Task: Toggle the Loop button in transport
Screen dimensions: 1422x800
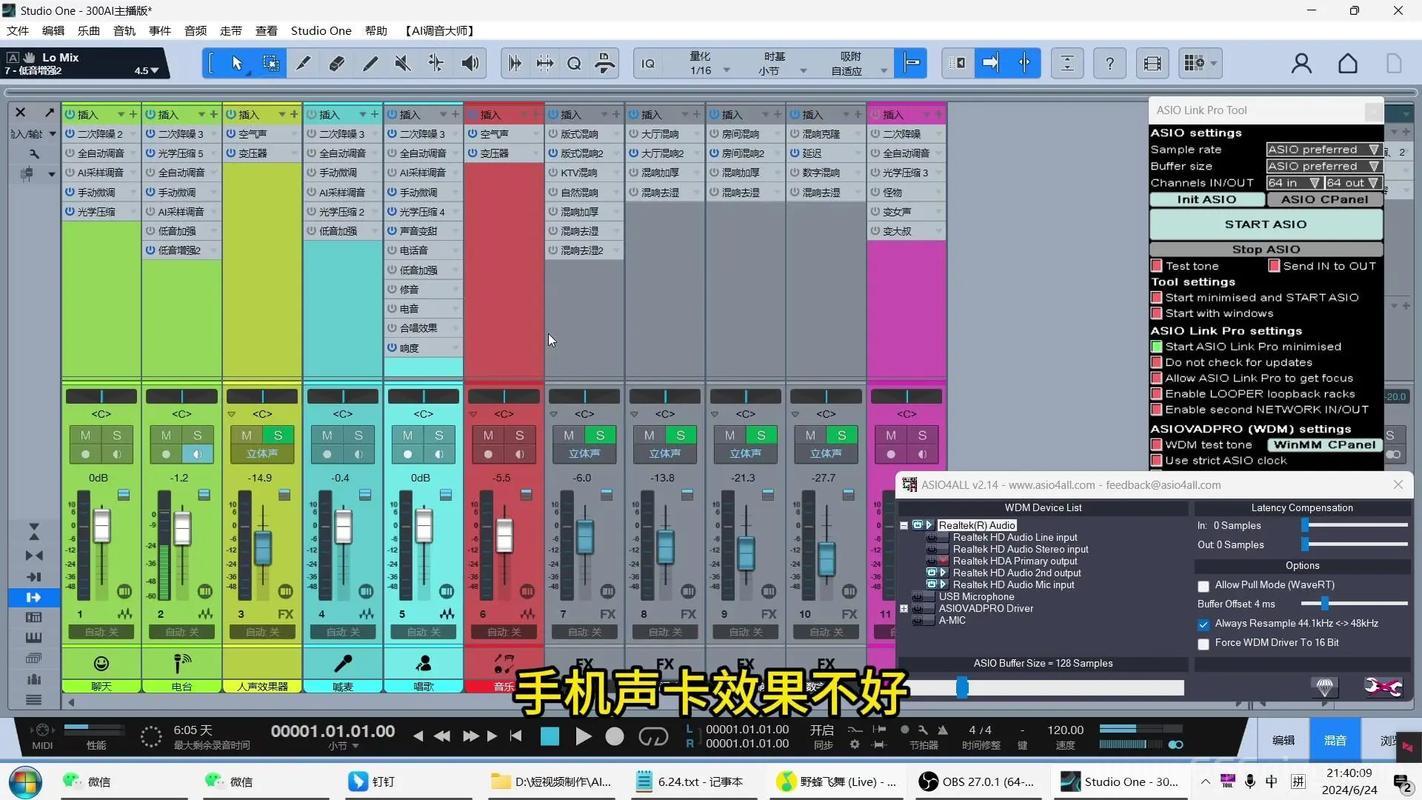Action: coord(653,737)
